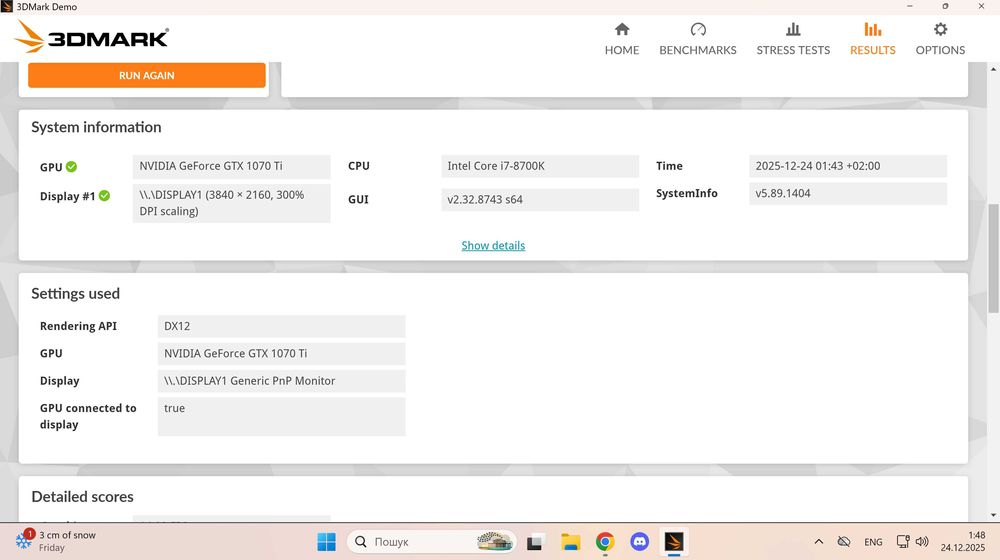Click the scrollbar down arrow

[994, 515]
